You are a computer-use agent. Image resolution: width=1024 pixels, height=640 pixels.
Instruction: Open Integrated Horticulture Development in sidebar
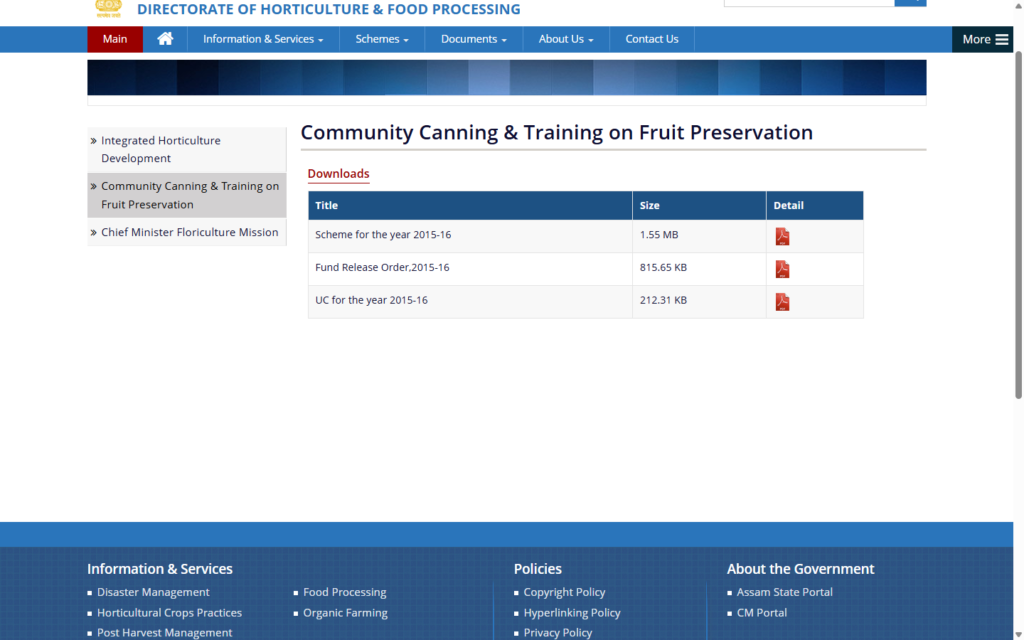[160, 149]
